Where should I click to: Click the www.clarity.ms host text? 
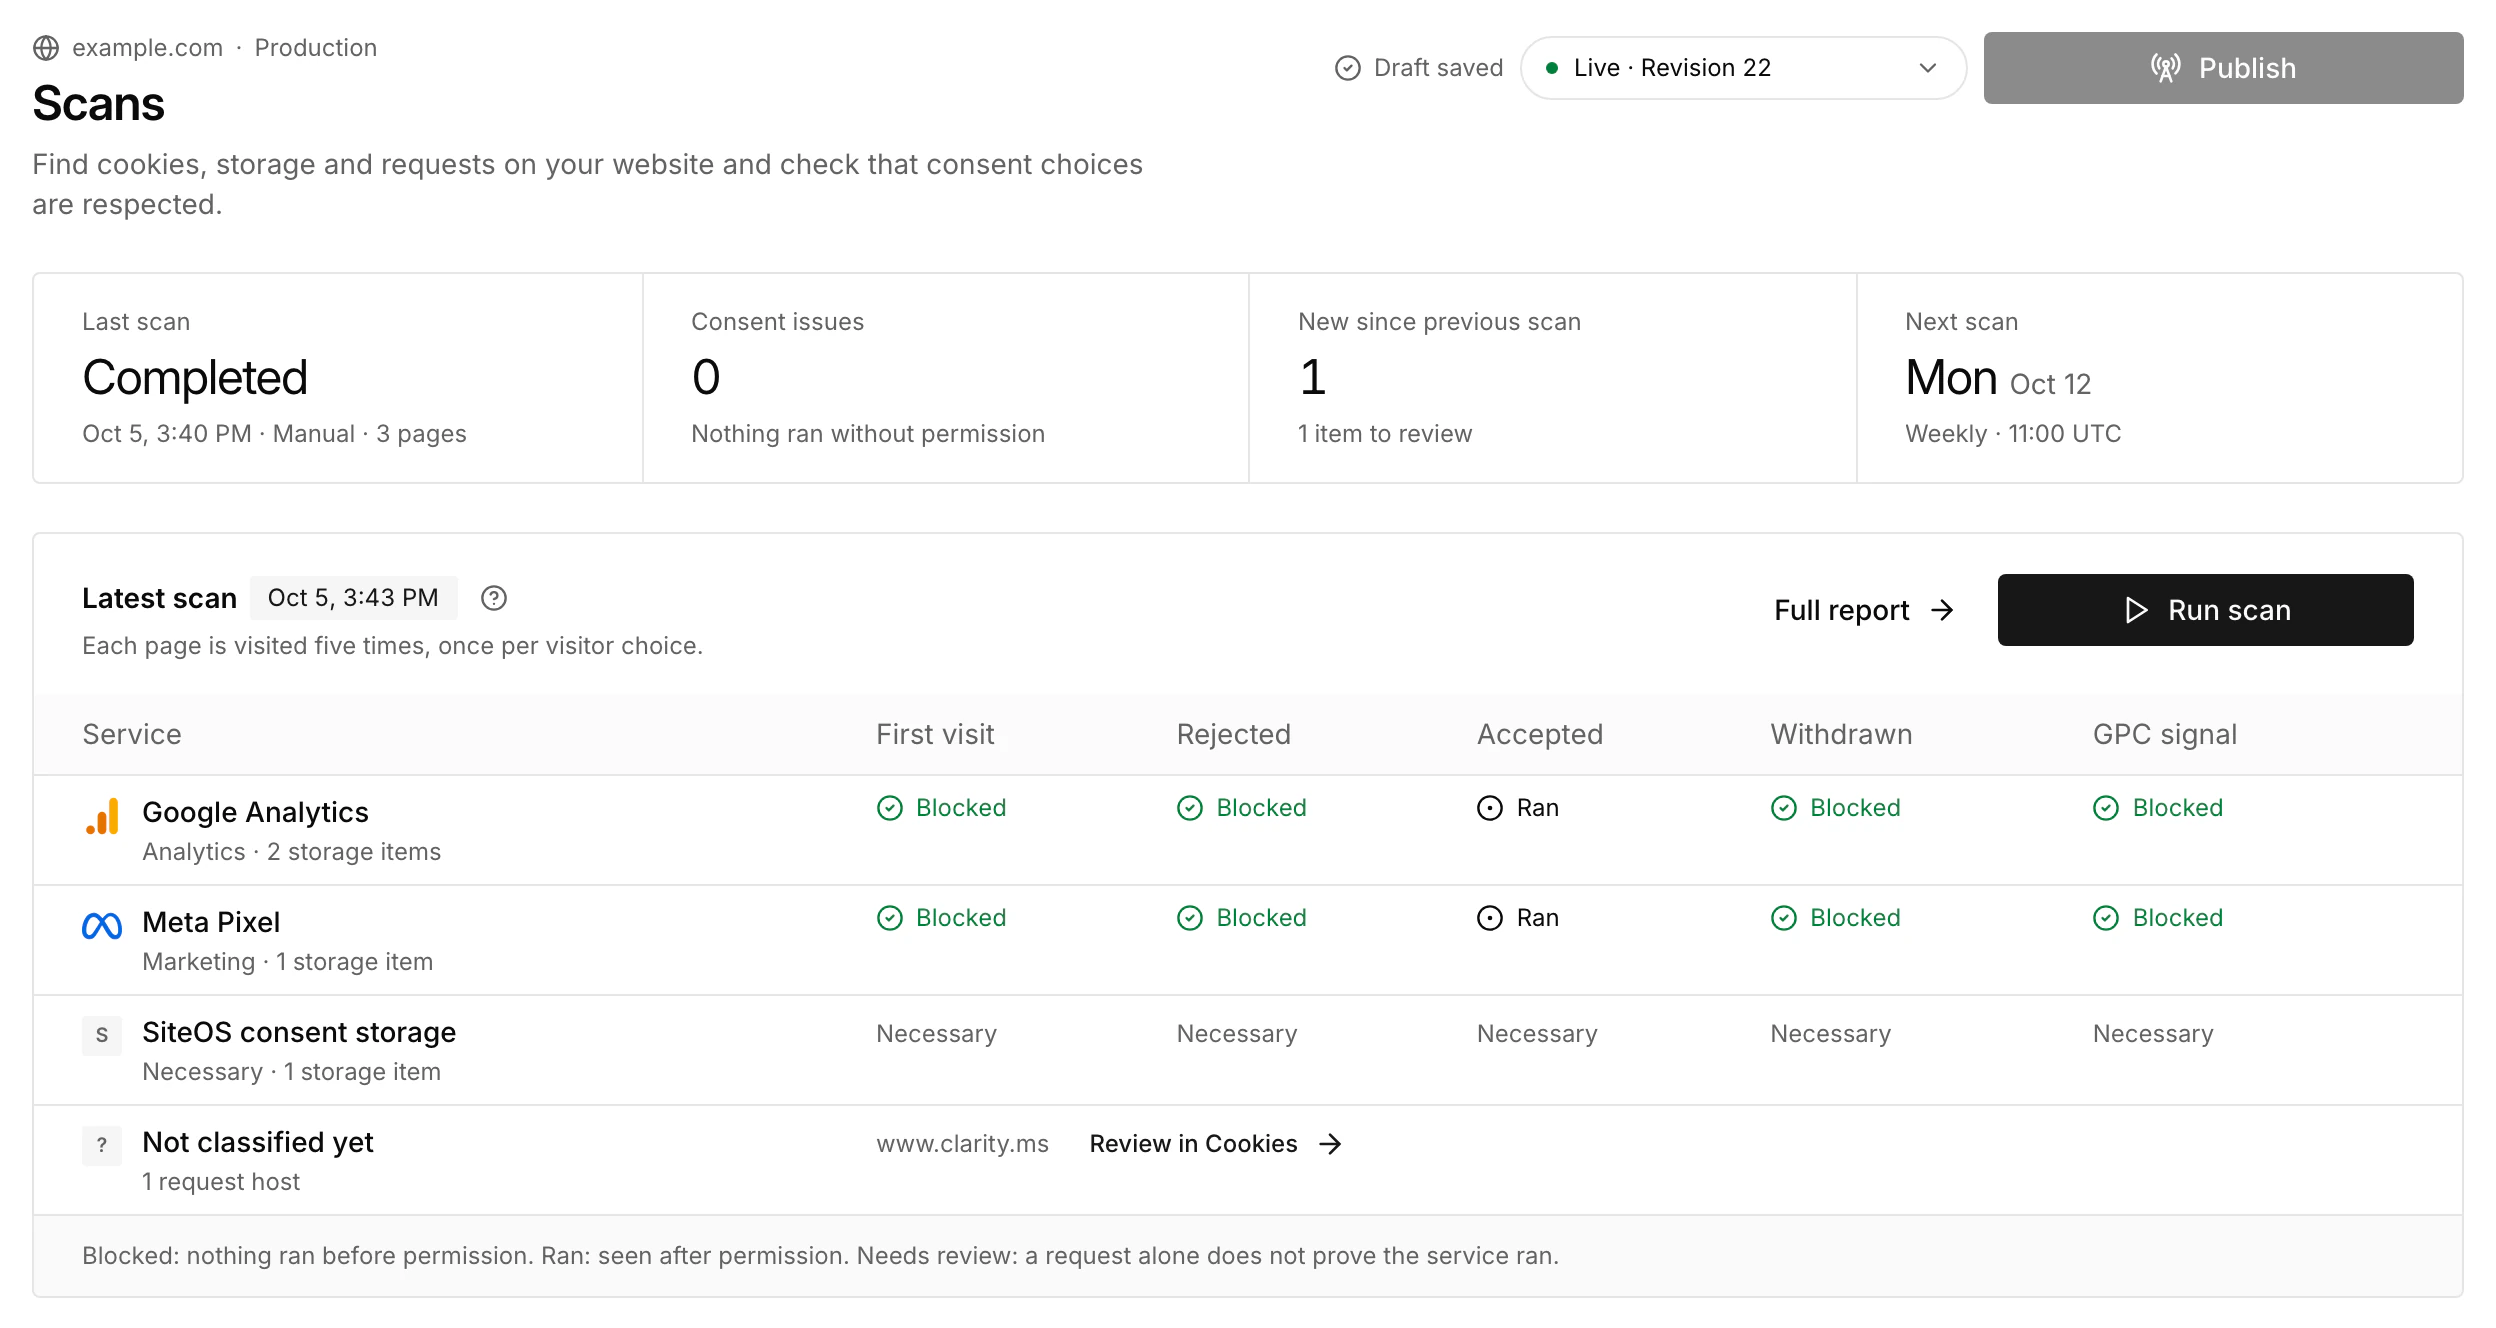(x=962, y=1144)
